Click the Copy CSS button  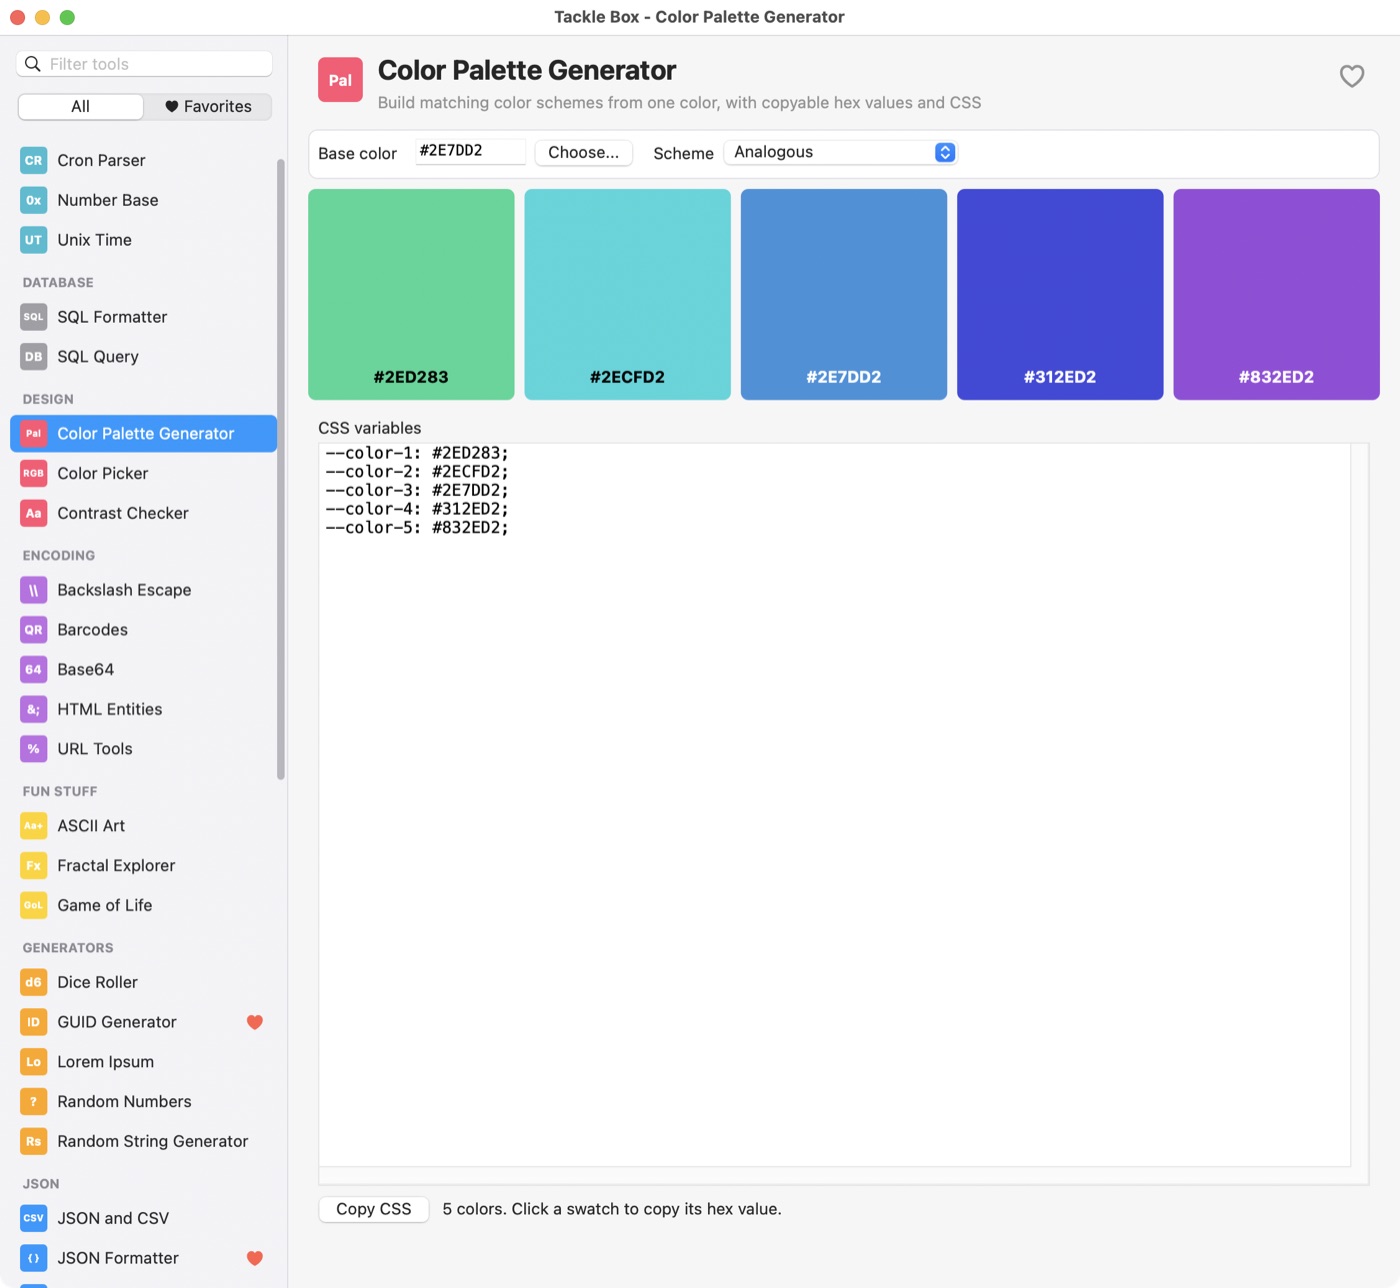tap(374, 1209)
